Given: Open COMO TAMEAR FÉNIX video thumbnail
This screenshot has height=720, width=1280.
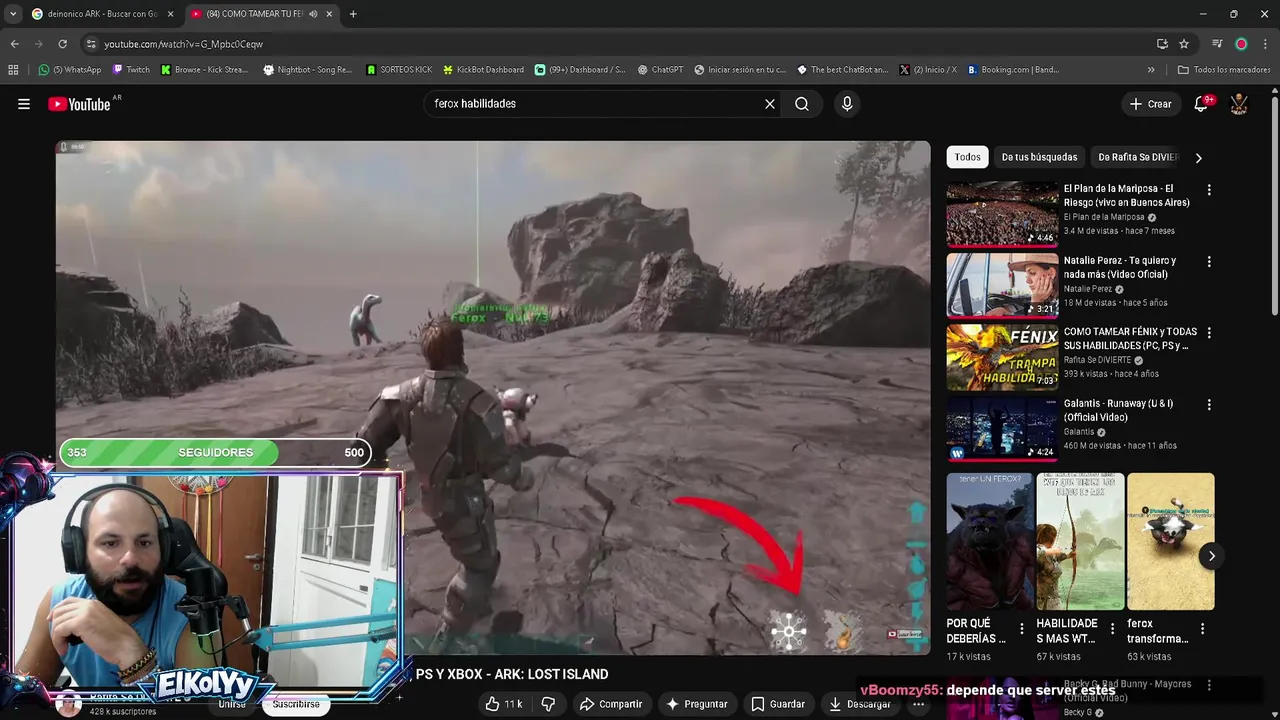Looking at the screenshot, I should point(1002,357).
